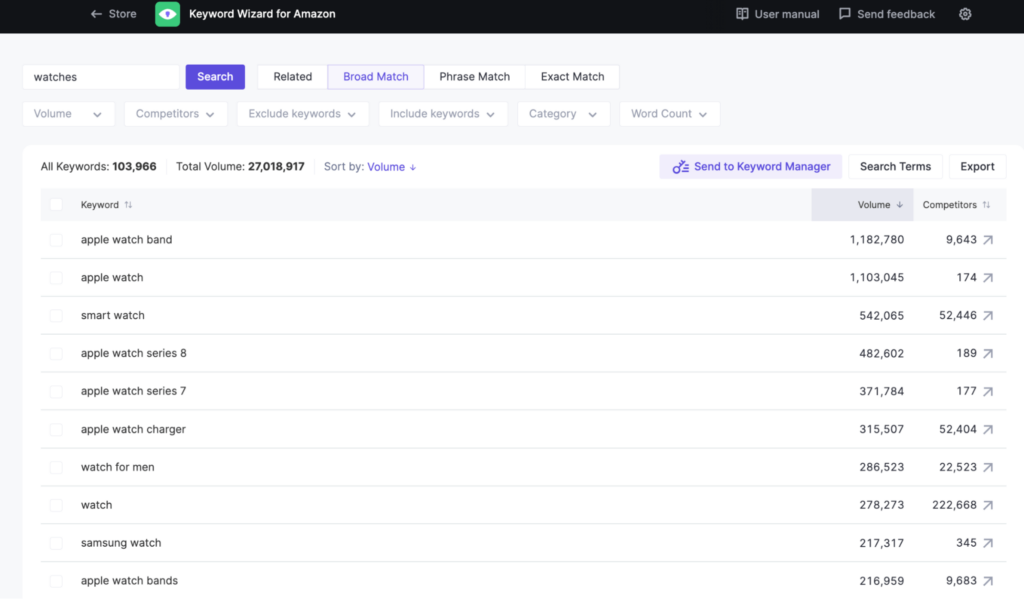The image size is (1024, 599).
Task: Change Sort by Volume option
Action: (391, 167)
